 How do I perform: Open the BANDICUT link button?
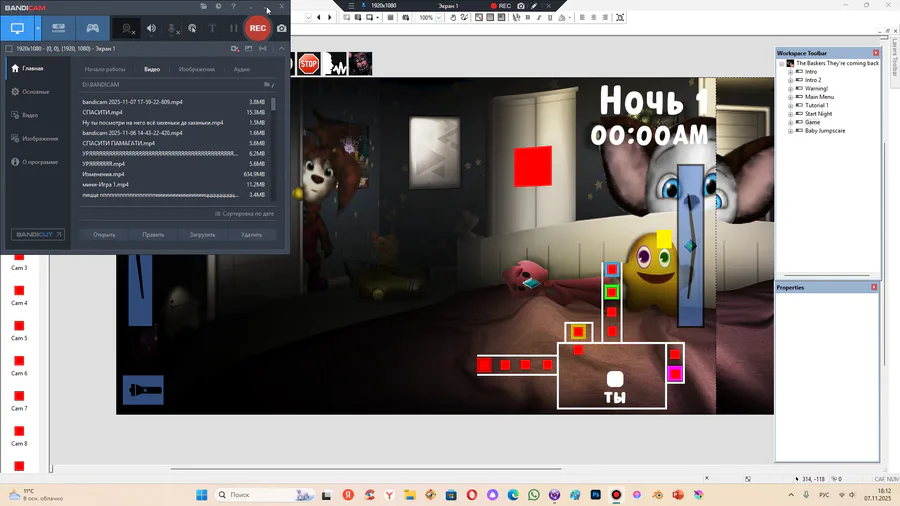(38, 235)
